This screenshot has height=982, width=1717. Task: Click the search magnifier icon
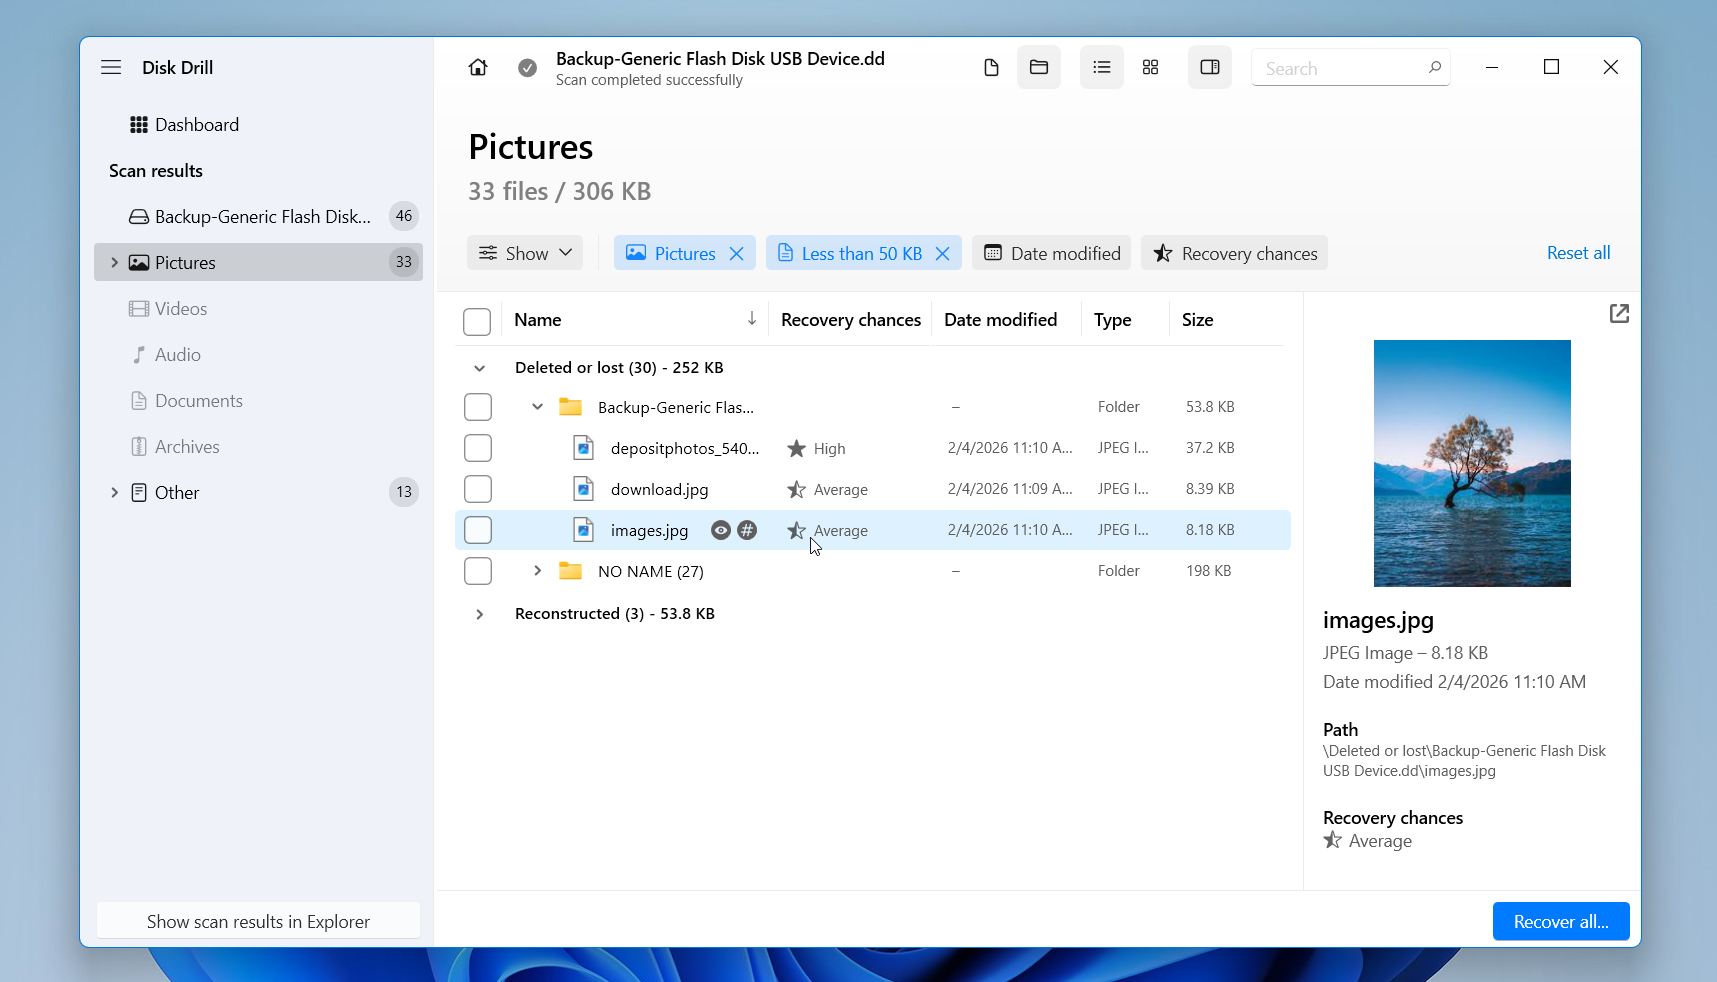point(1434,68)
